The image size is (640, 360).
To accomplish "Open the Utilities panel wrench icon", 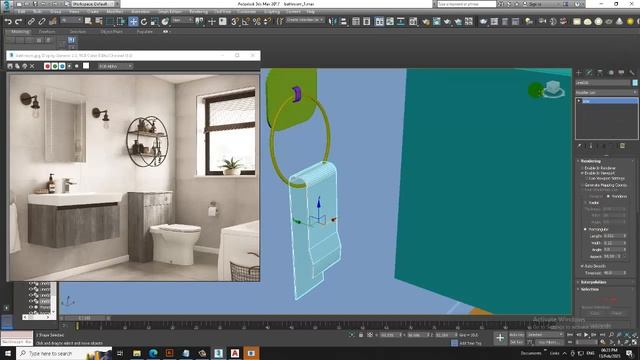I will (x=632, y=73).
